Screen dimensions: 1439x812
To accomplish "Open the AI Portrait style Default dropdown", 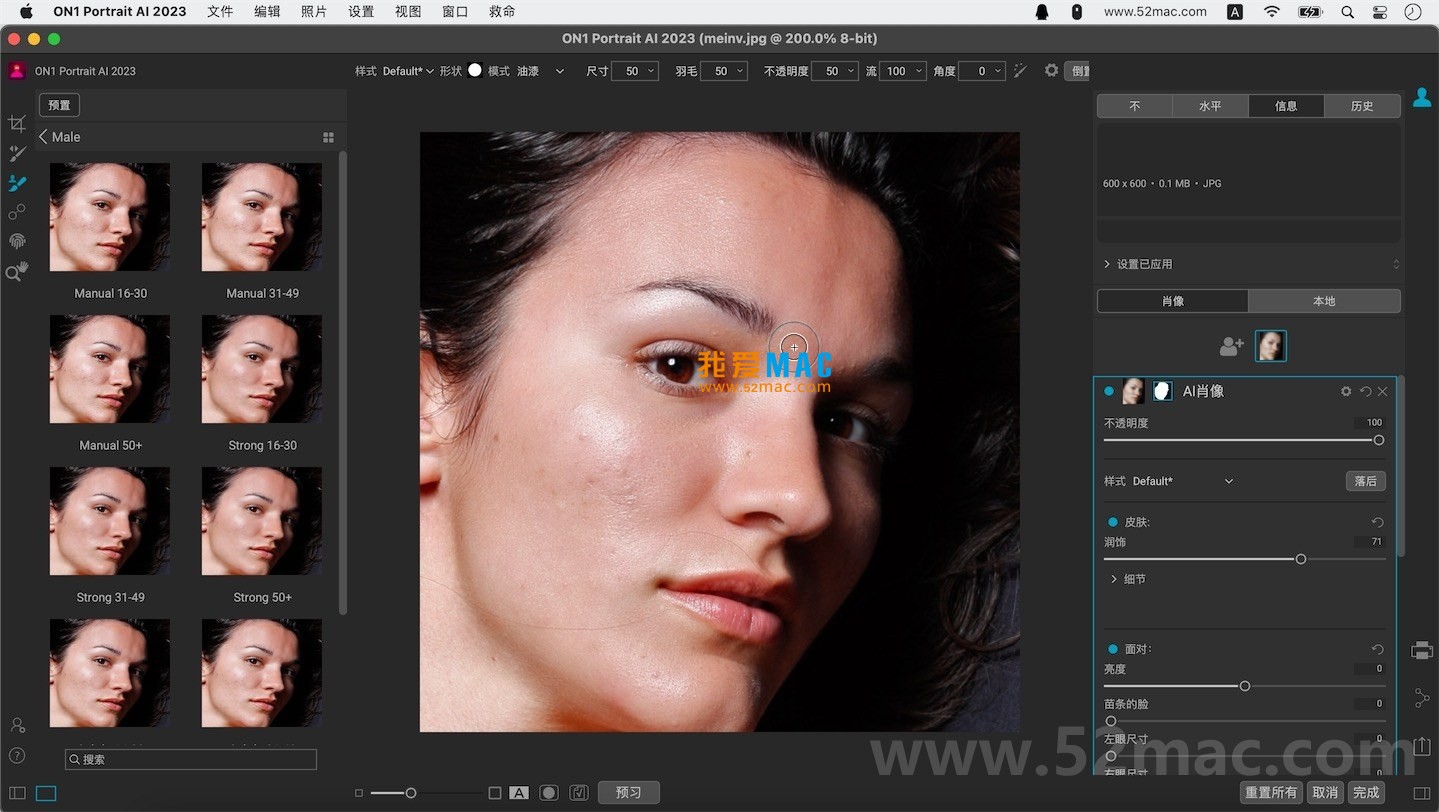I will [1183, 481].
